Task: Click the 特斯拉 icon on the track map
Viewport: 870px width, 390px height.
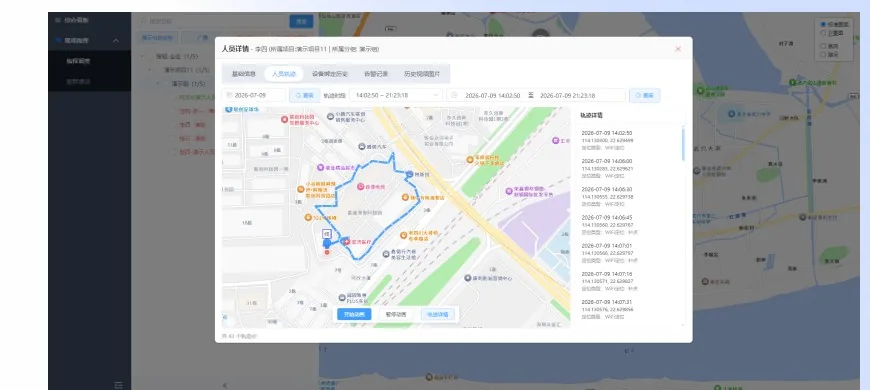Action: pos(409,174)
